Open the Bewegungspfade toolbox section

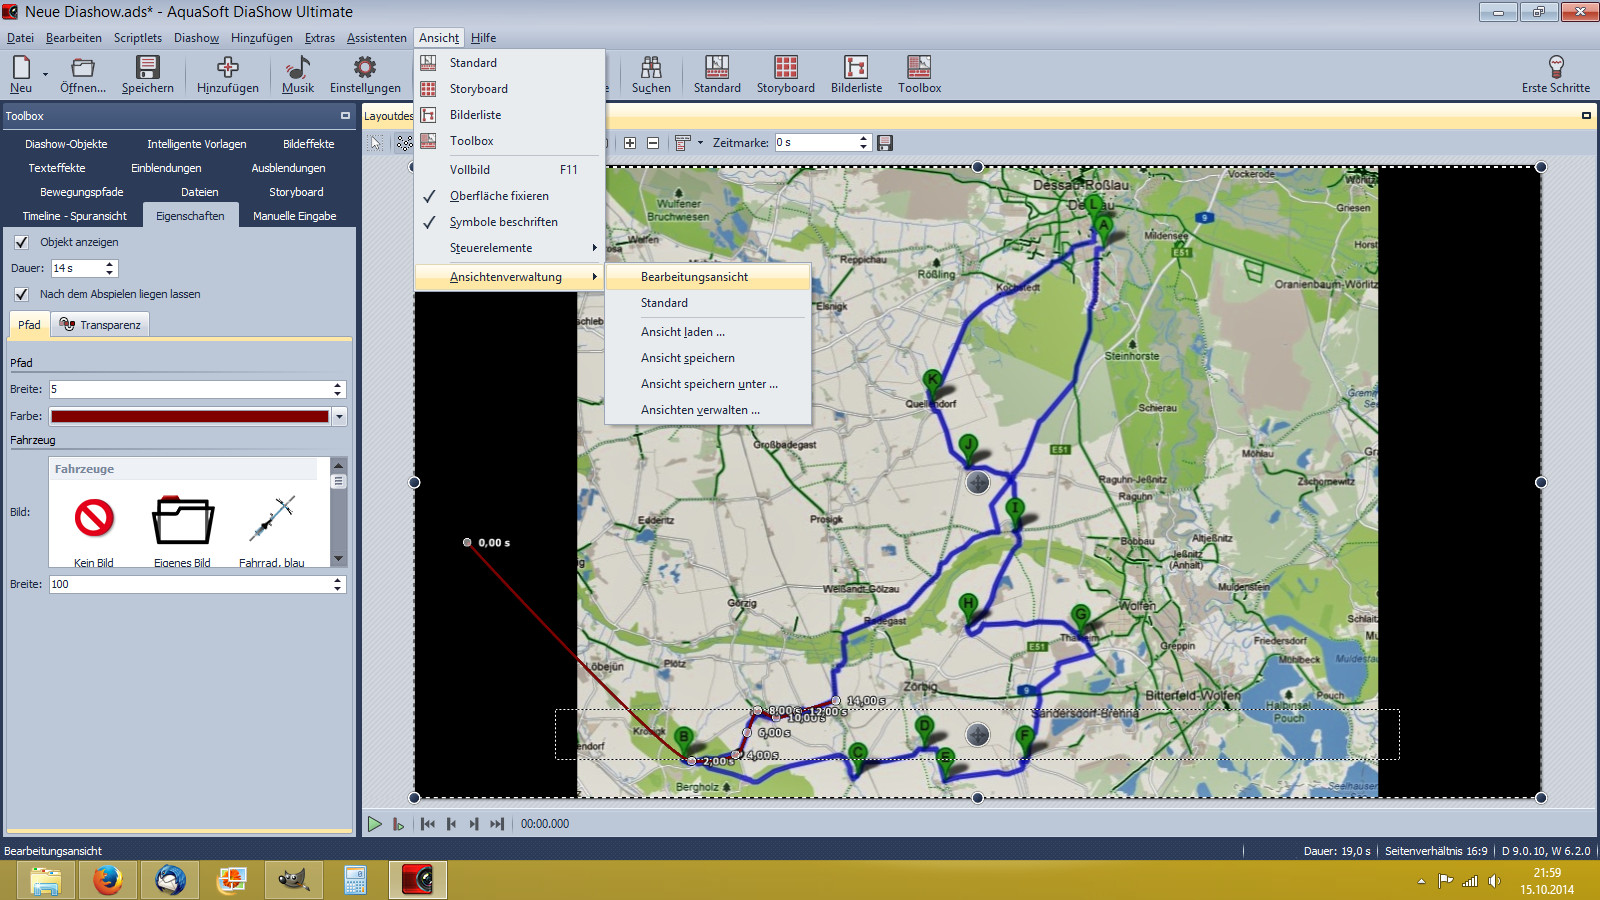pyautogui.click(x=82, y=192)
